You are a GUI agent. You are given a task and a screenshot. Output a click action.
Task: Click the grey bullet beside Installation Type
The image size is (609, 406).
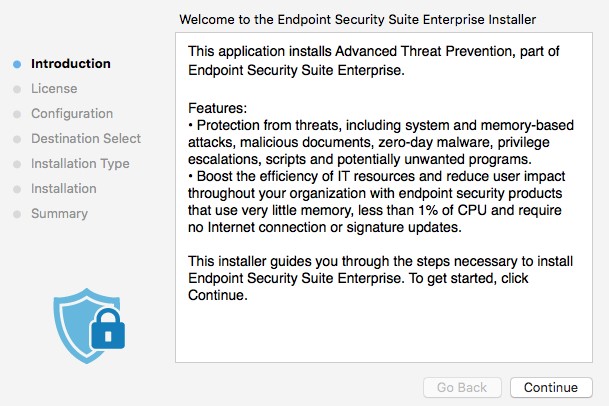17,164
